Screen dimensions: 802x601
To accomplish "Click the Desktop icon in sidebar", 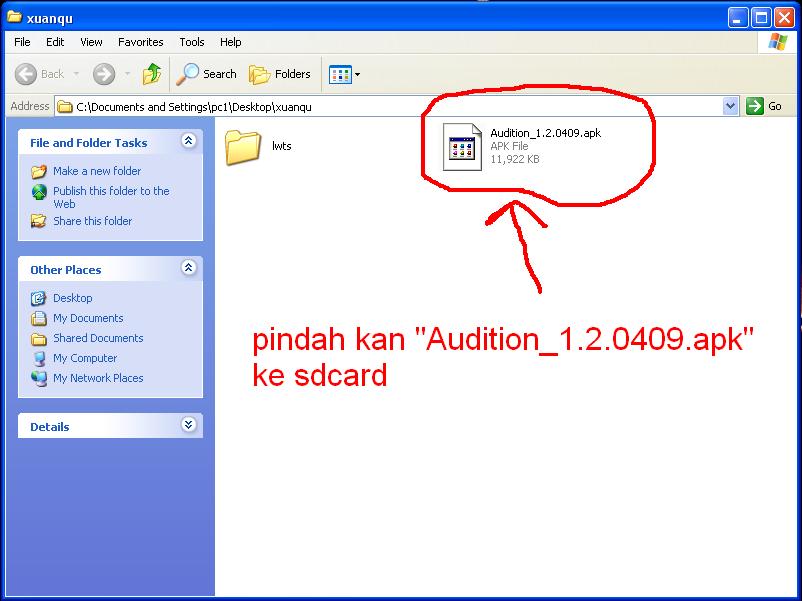I will coord(39,298).
